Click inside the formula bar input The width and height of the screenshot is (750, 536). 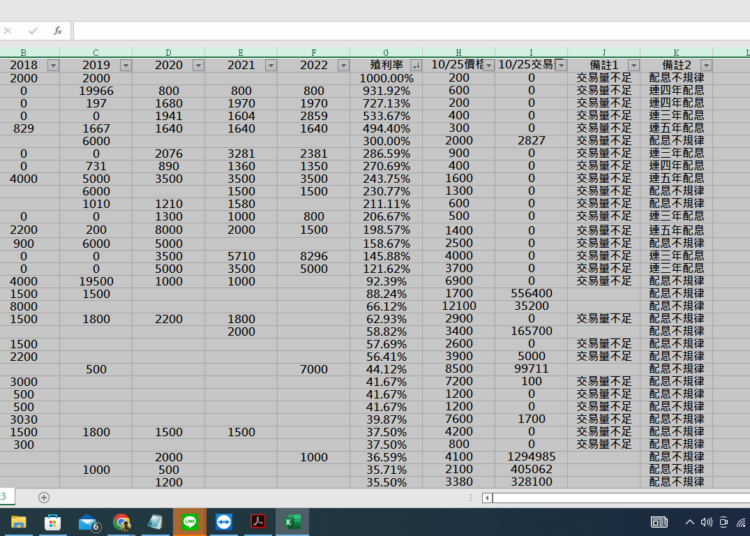[400, 31]
